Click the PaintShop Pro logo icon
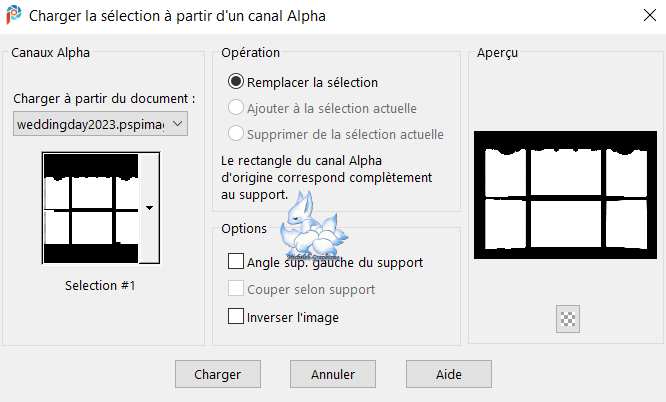Viewport: 666px width, 402px height. [14, 15]
